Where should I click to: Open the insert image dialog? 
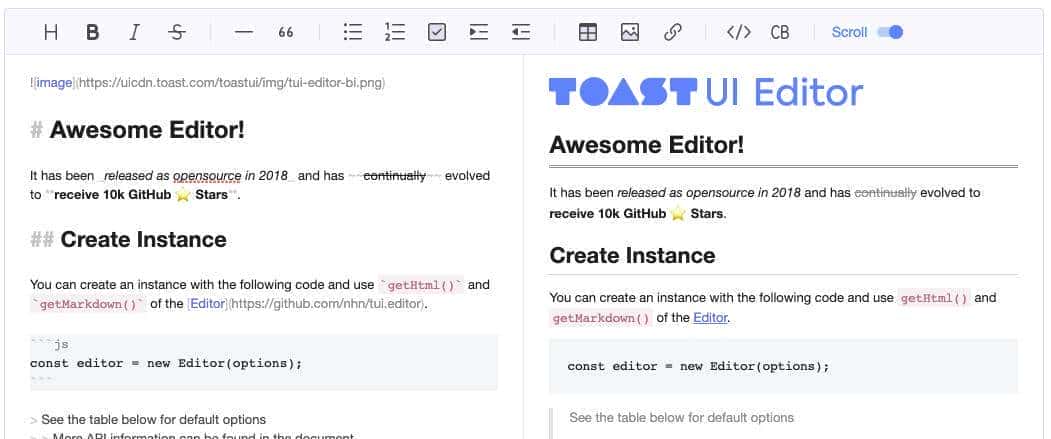(630, 32)
